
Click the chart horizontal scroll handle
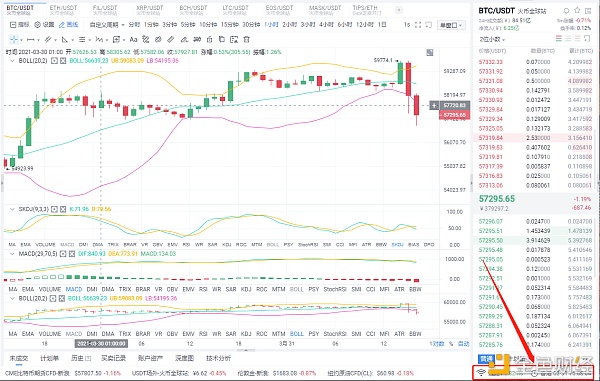click(245, 350)
